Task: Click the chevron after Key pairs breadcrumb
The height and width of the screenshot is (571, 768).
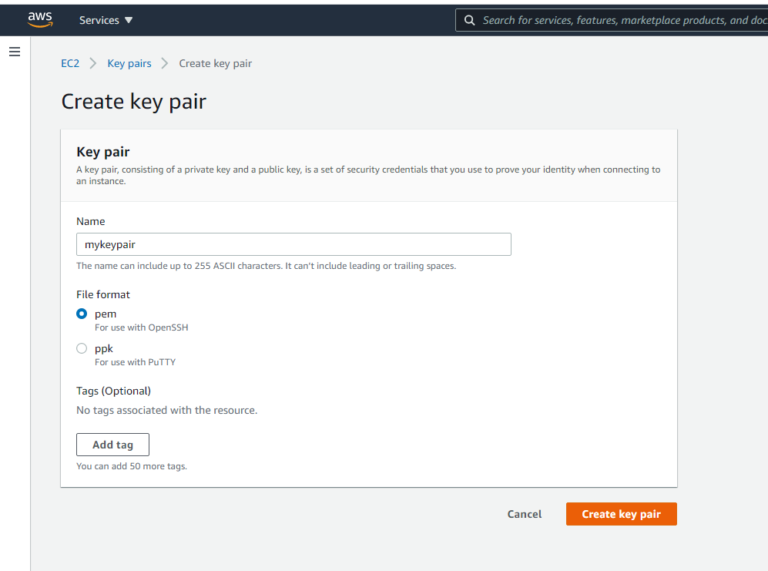Action: [165, 63]
